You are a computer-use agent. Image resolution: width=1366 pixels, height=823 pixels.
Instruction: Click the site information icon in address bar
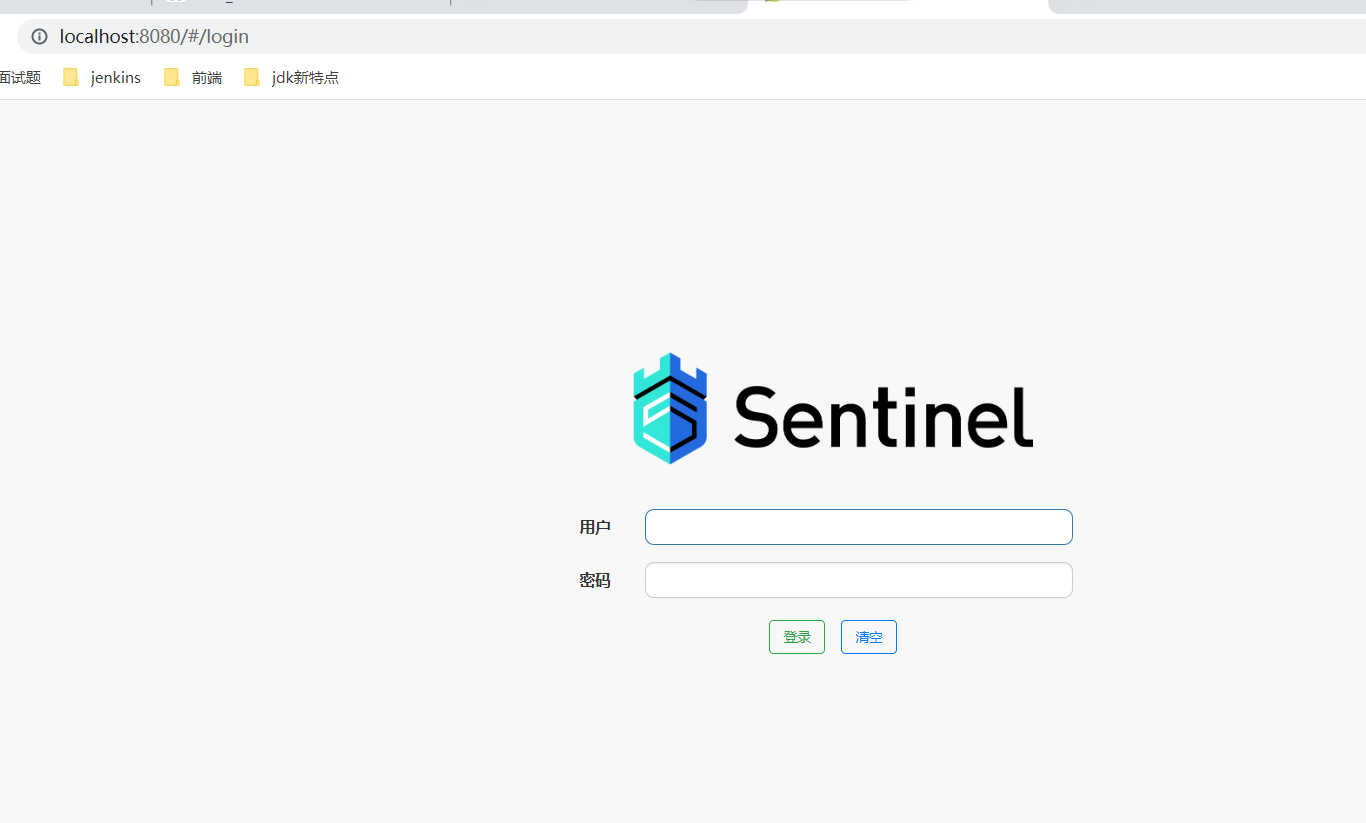(x=40, y=37)
